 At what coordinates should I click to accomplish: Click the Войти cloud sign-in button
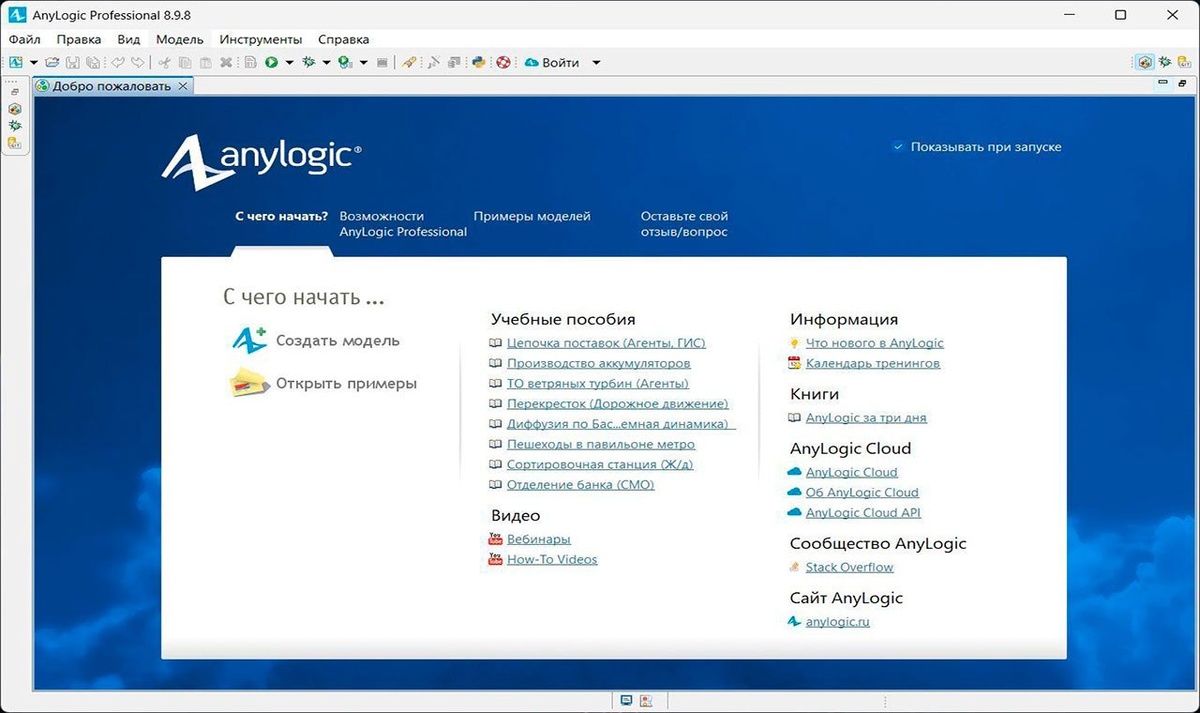click(551, 62)
